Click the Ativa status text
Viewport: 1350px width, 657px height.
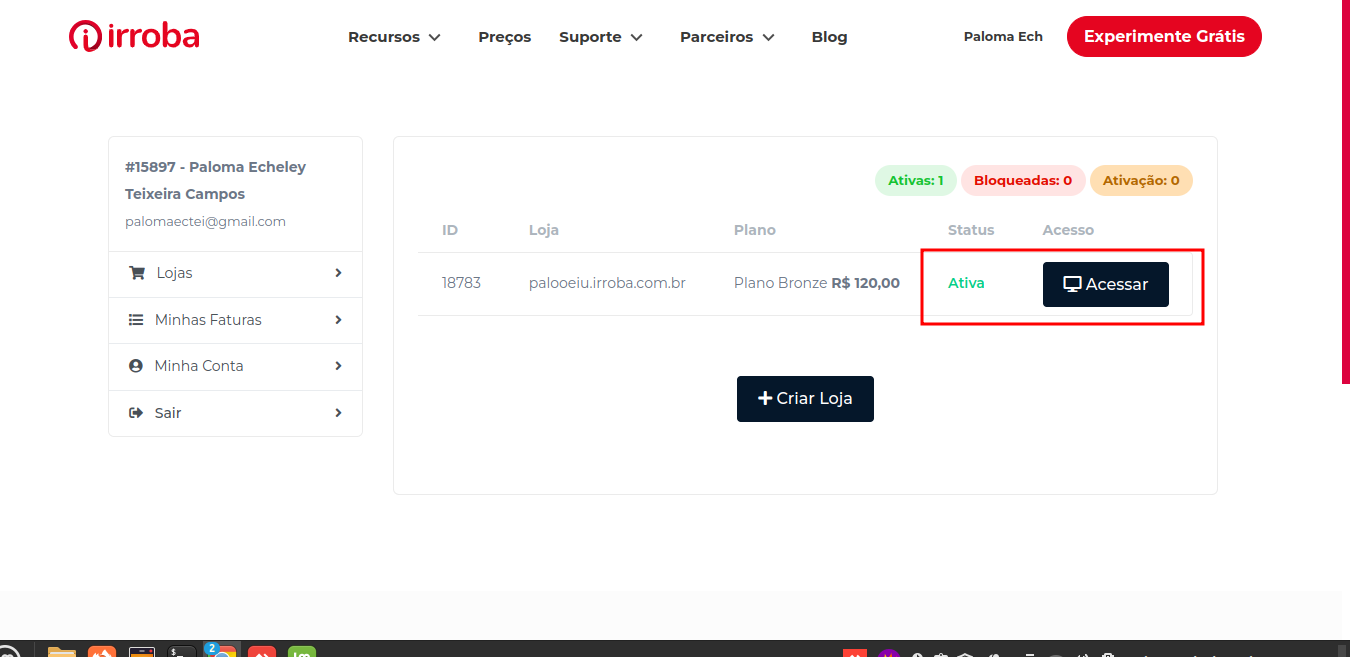point(966,283)
